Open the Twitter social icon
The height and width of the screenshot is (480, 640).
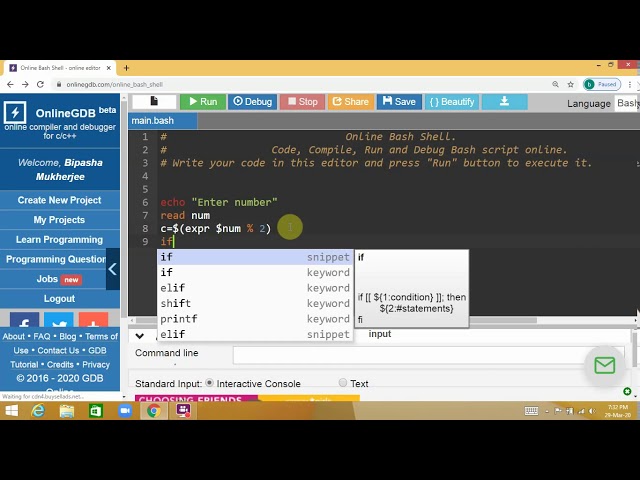point(59,320)
